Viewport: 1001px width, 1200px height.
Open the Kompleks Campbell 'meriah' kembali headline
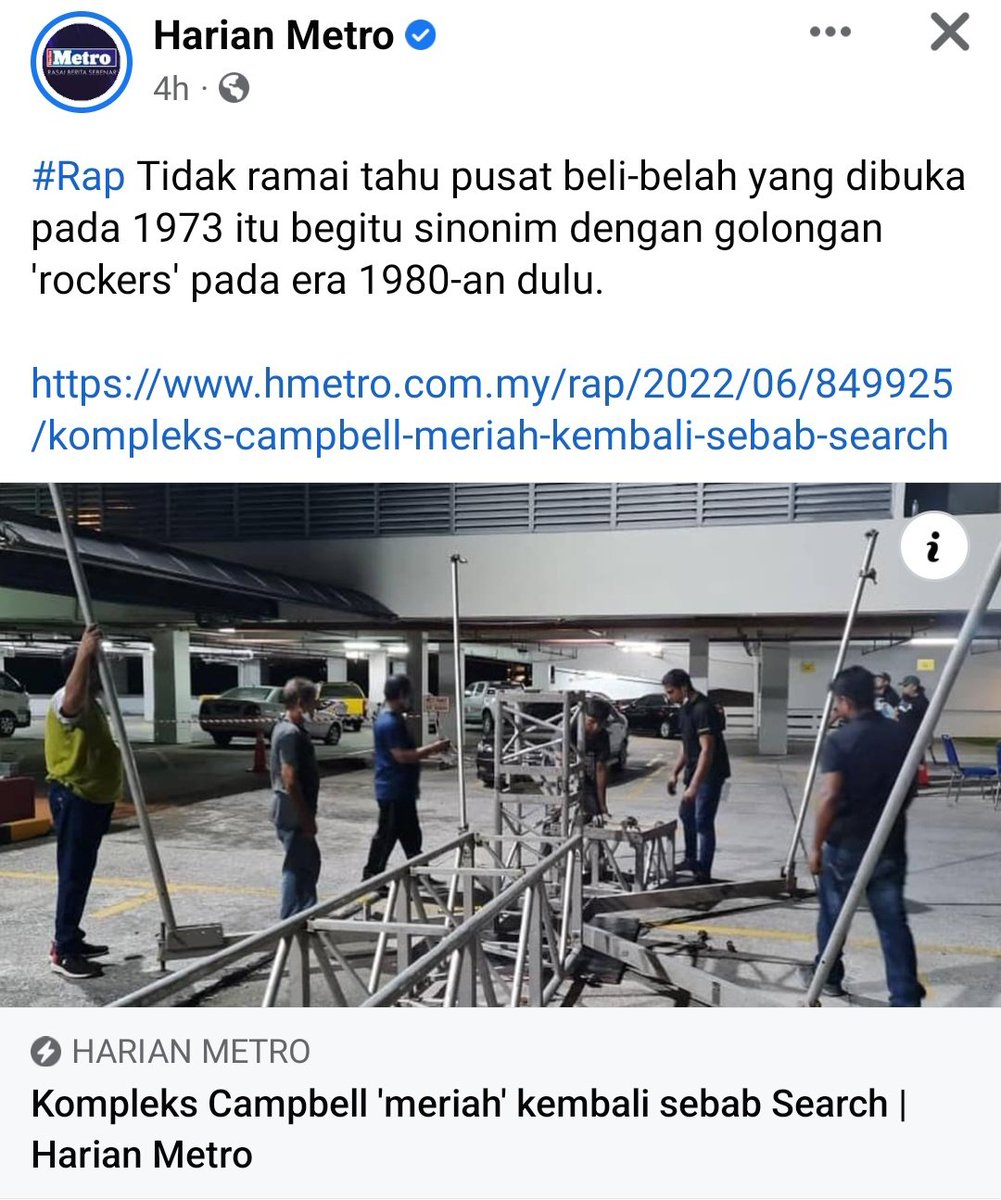(x=469, y=1129)
